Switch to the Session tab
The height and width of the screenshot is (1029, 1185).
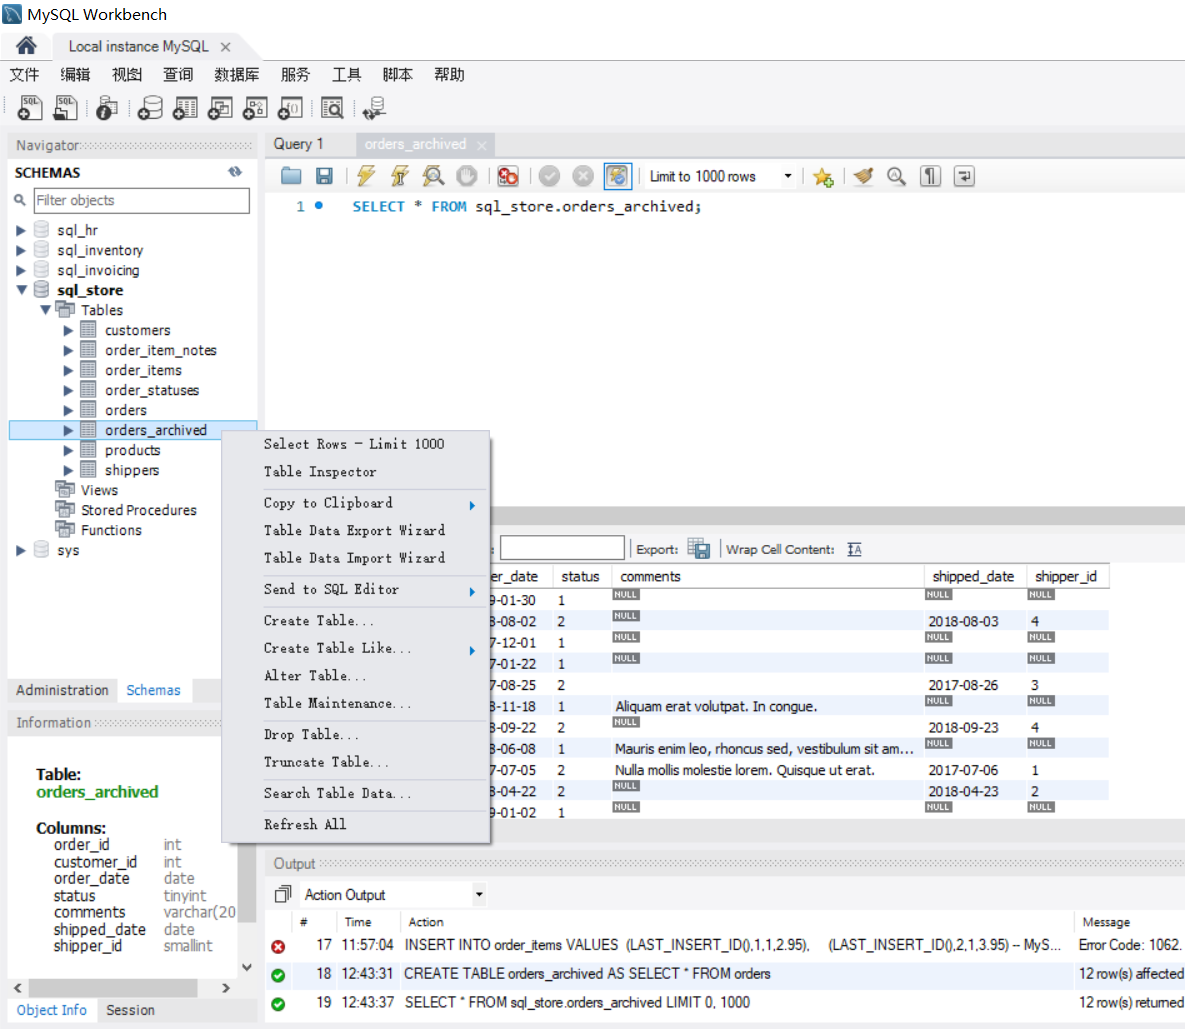(x=130, y=1010)
